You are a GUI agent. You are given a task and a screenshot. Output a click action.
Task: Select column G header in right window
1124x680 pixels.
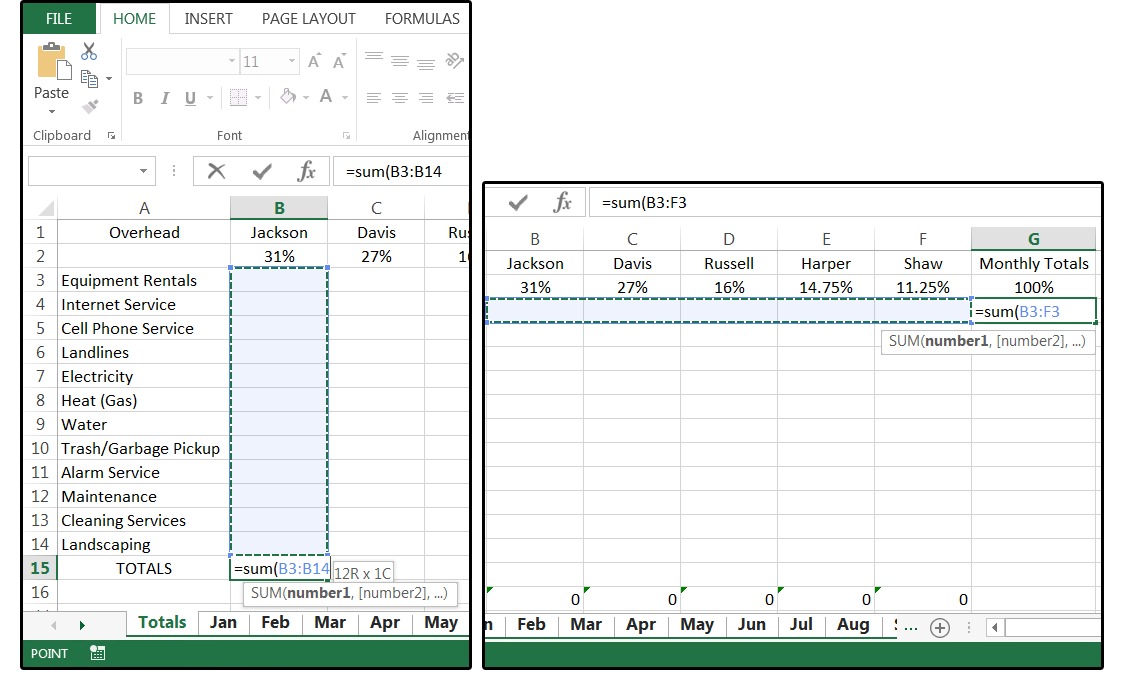tap(1034, 239)
